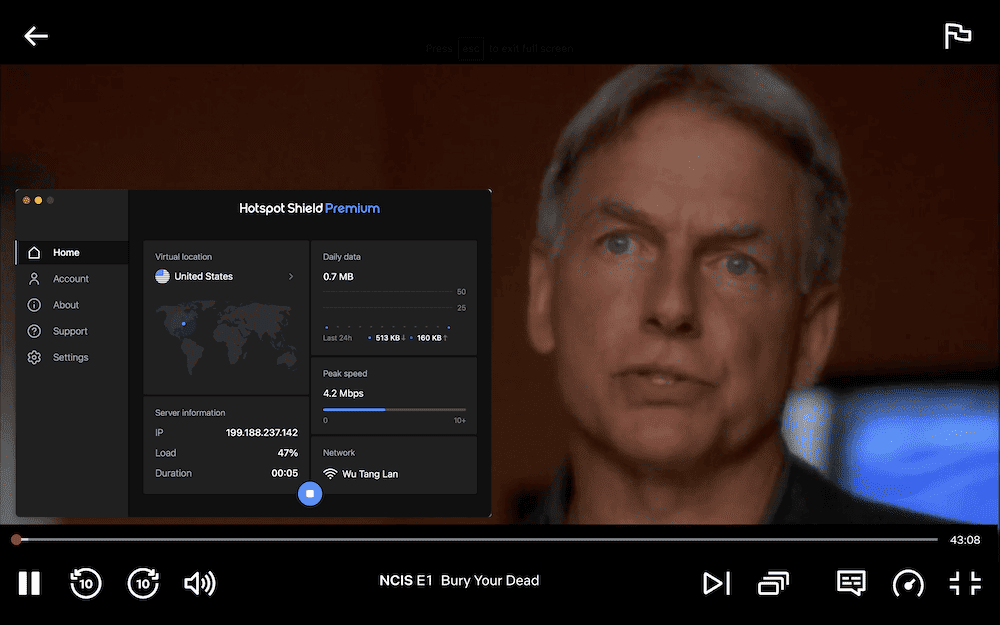Screen dimensions: 1000x625
Task: Click the Daily data value 0.7 MB
Action: point(338,276)
